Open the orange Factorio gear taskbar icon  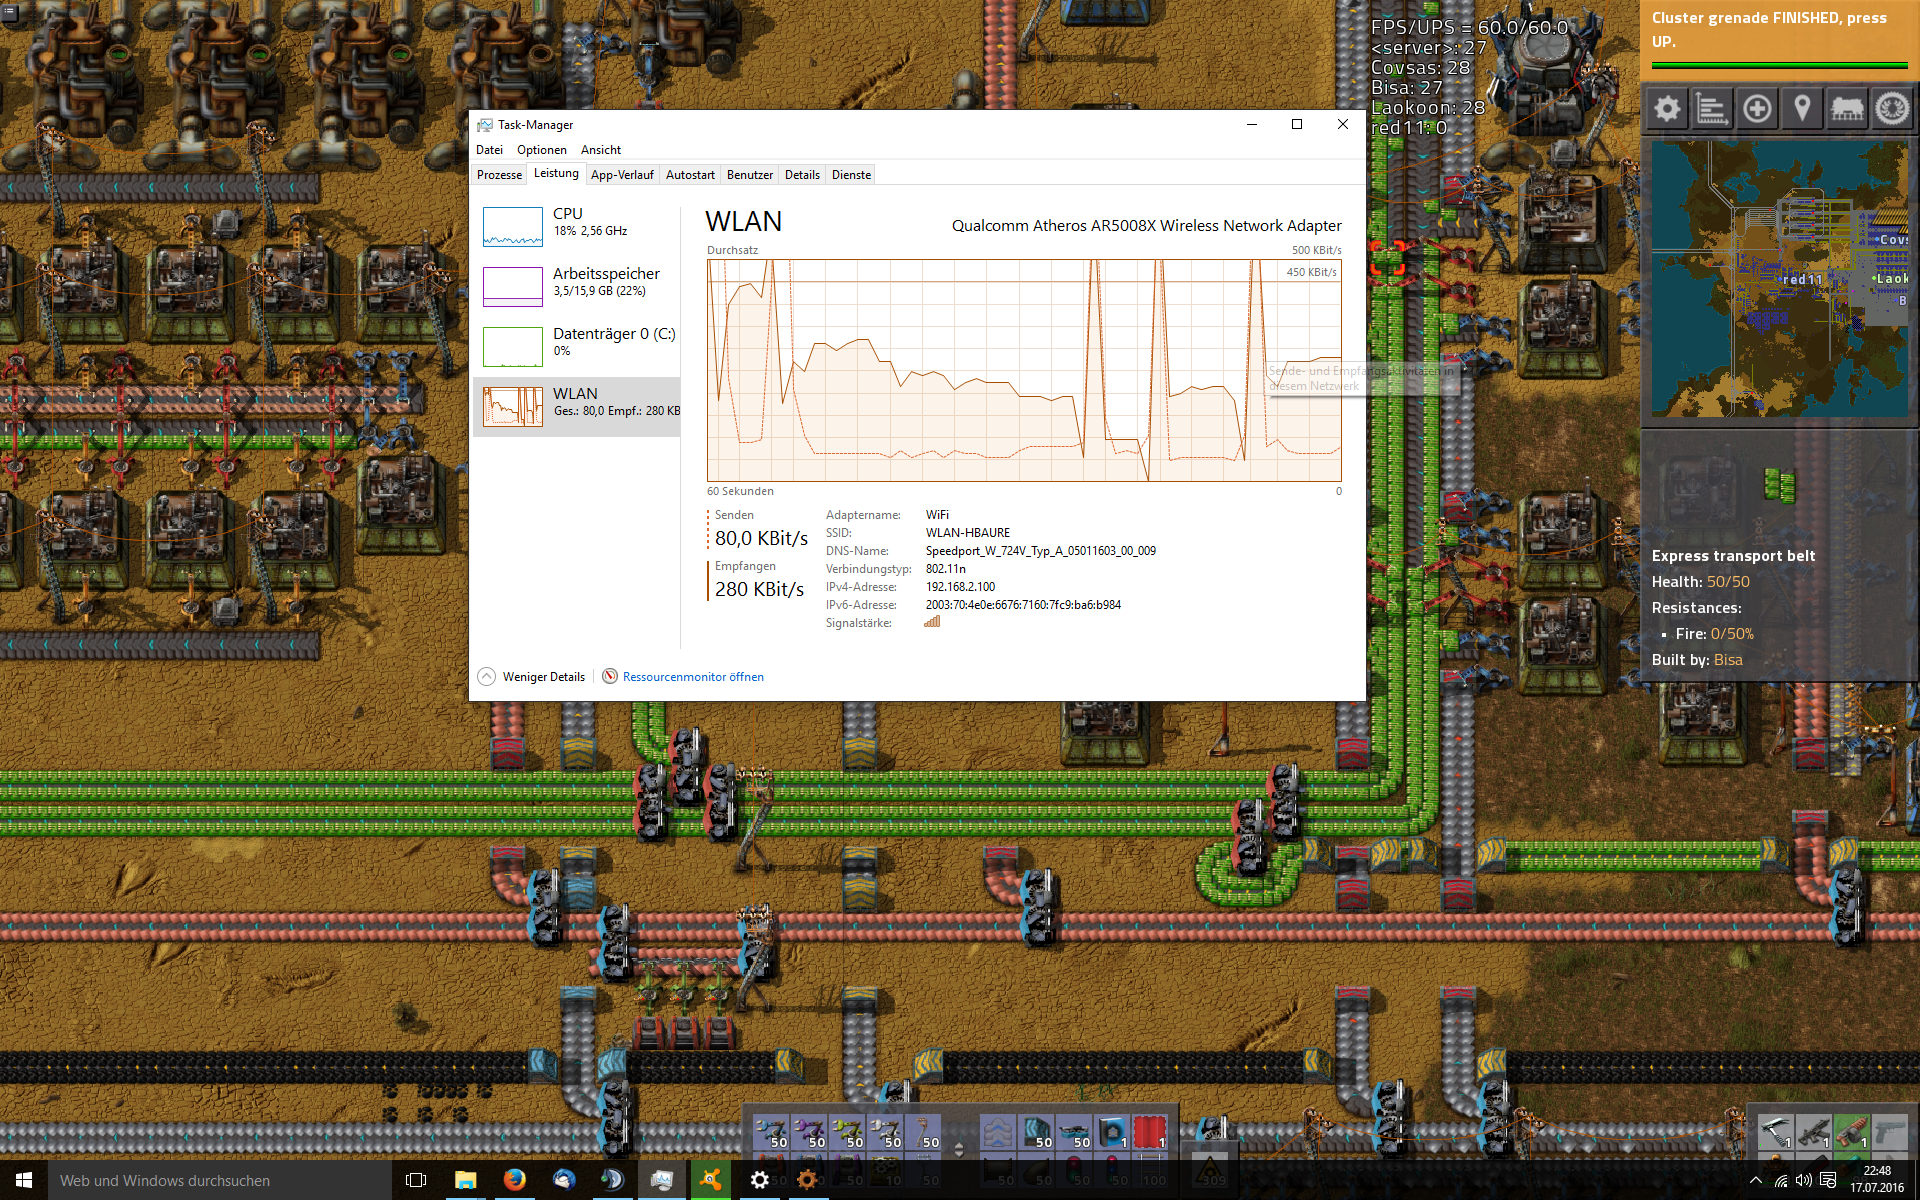(x=808, y=1180)
